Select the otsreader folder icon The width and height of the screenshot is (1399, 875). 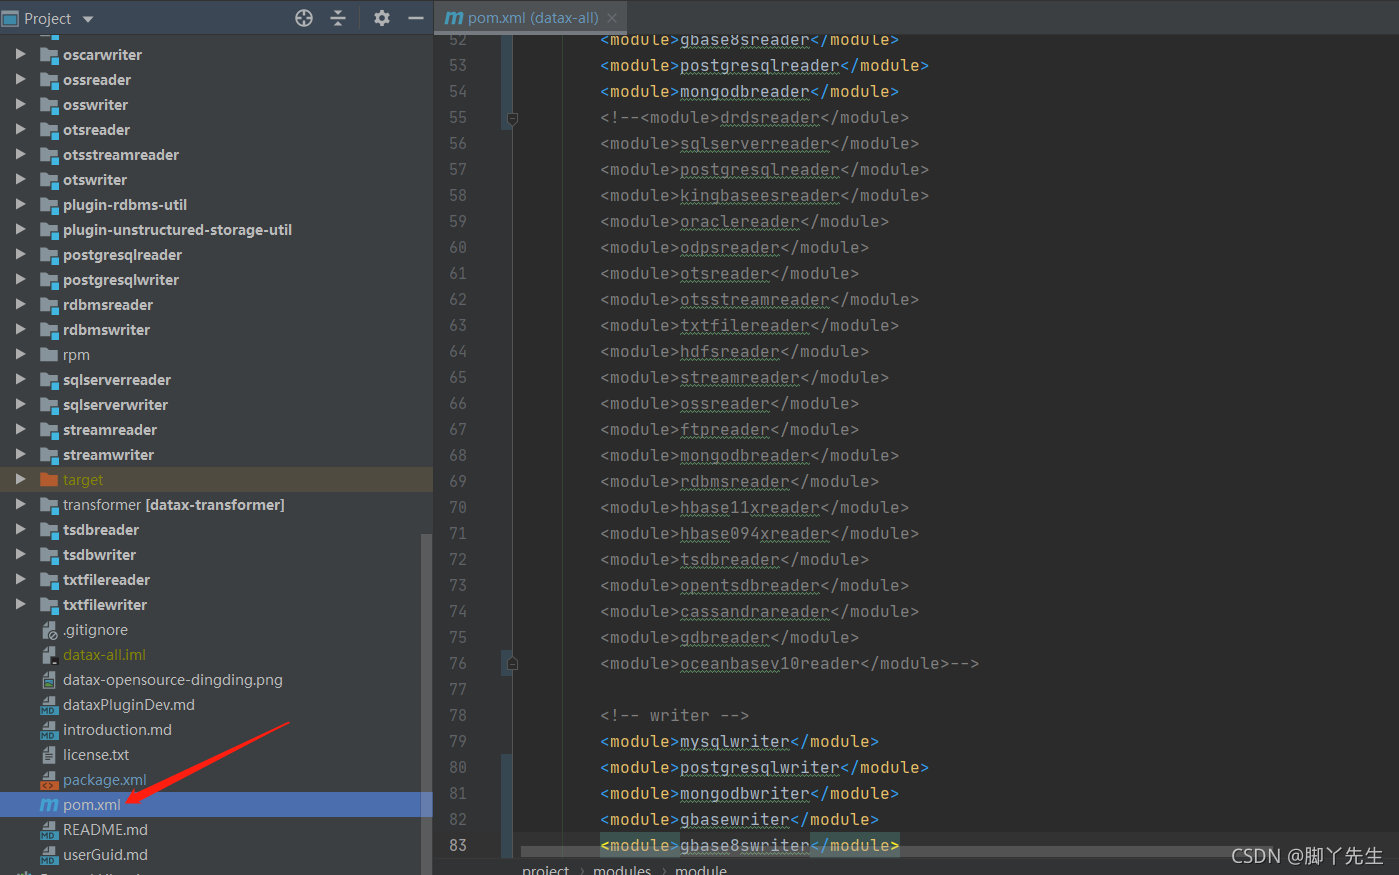[x=49, y=130]
